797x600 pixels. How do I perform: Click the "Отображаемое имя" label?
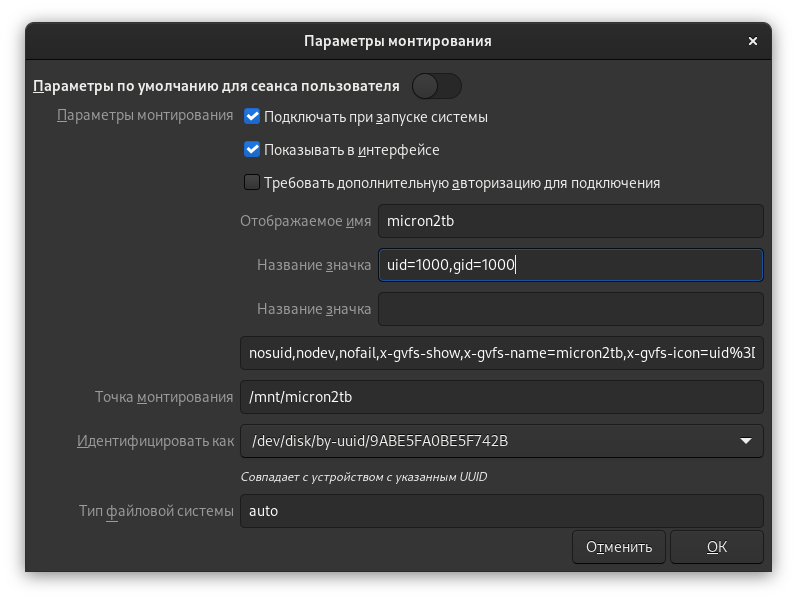click(305, 221)
